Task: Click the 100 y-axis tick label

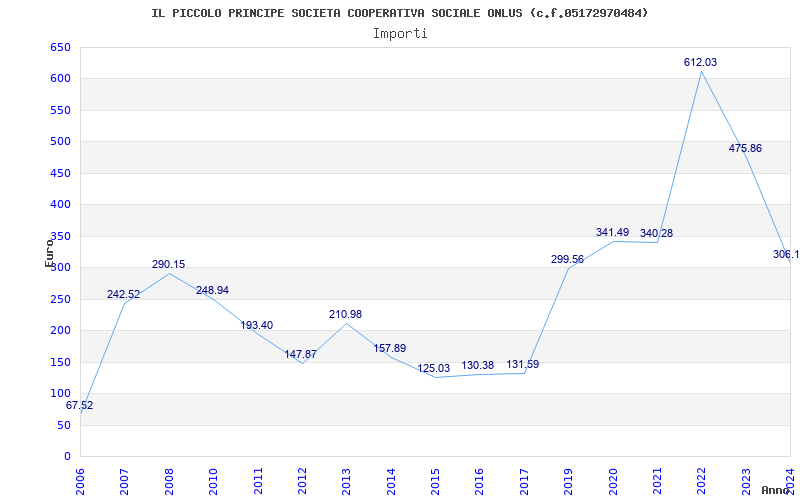Action: pyautogui.click(x=60, y=393)
